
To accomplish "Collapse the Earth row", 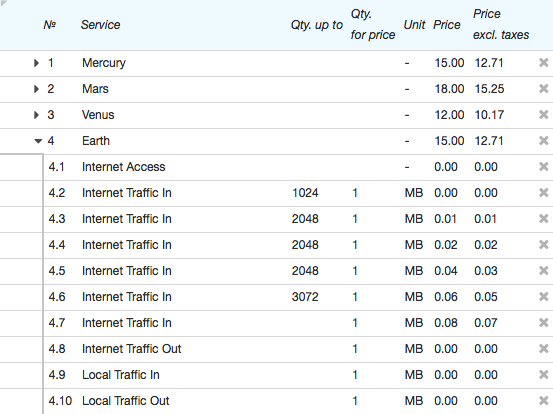I will 38,141.
